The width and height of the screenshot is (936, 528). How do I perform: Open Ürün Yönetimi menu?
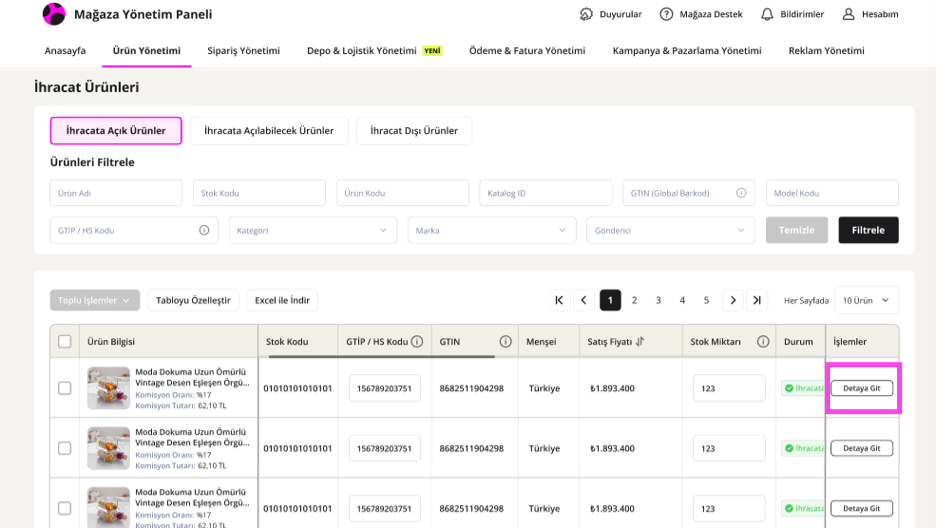pos(147,51)
